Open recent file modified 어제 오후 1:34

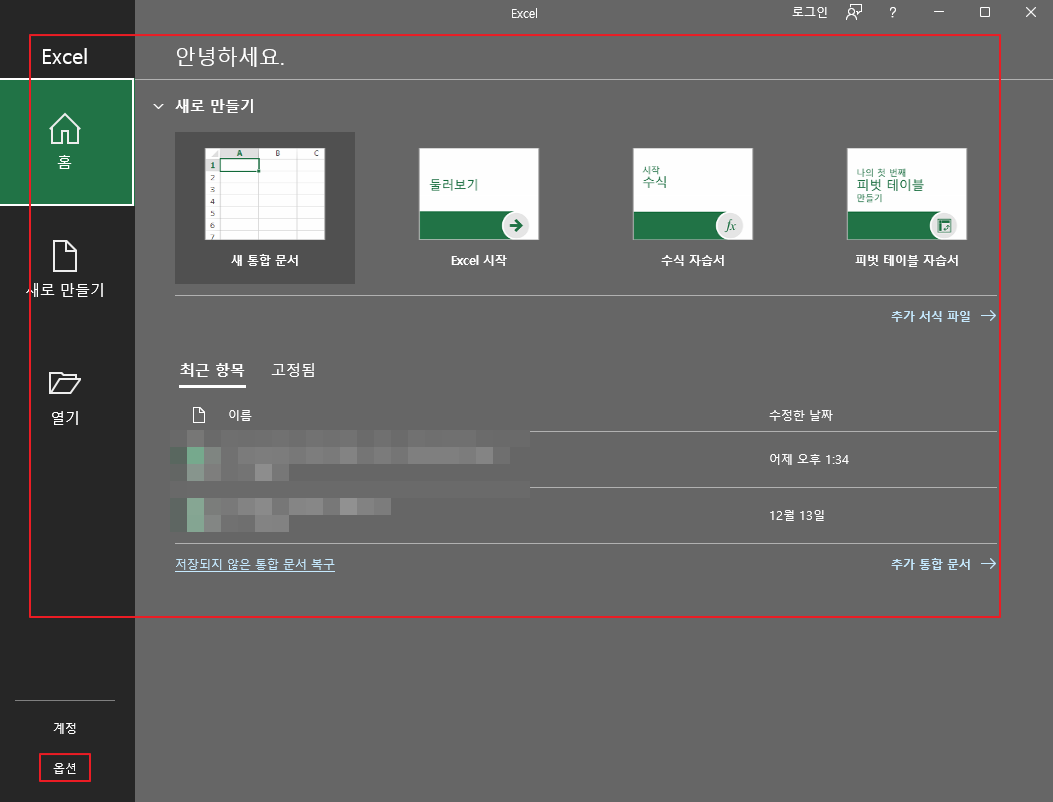coord(586,459)
